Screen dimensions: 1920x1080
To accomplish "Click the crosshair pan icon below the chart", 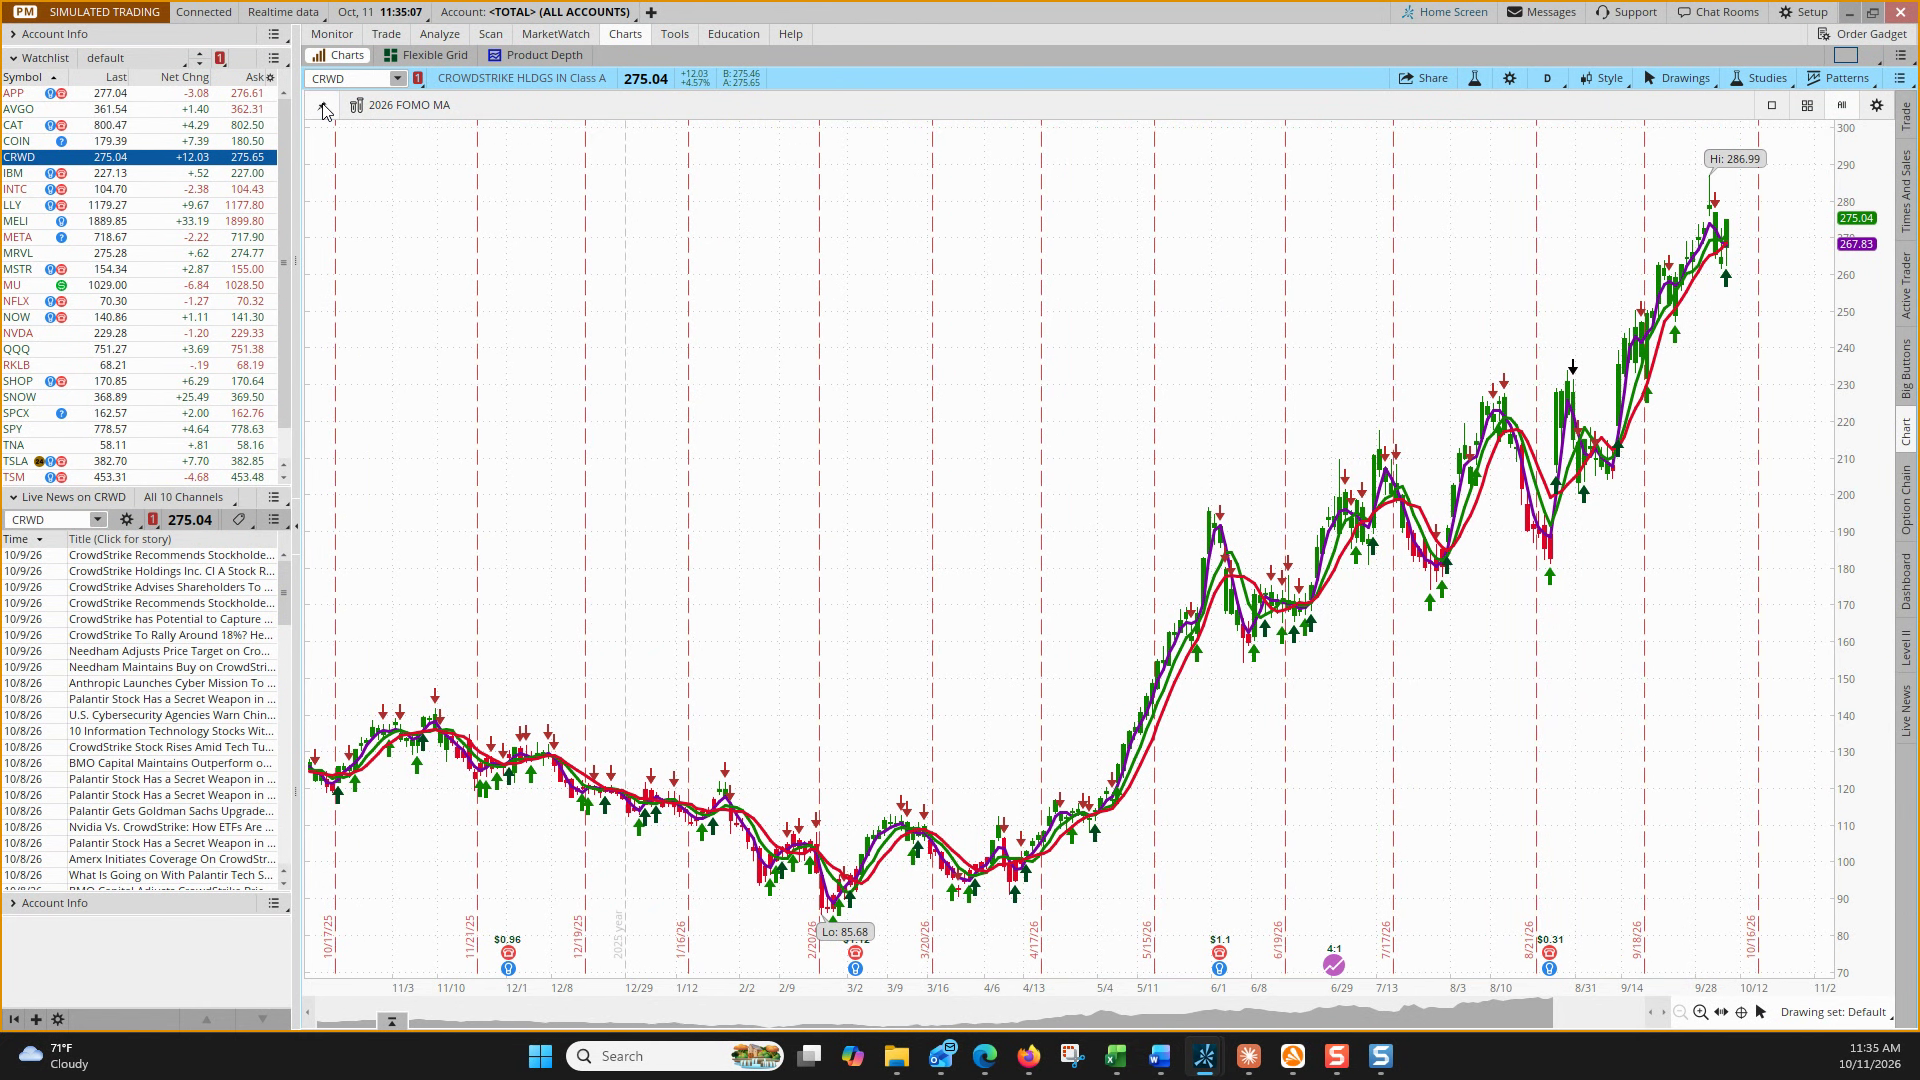I will pos(1741,1012).
